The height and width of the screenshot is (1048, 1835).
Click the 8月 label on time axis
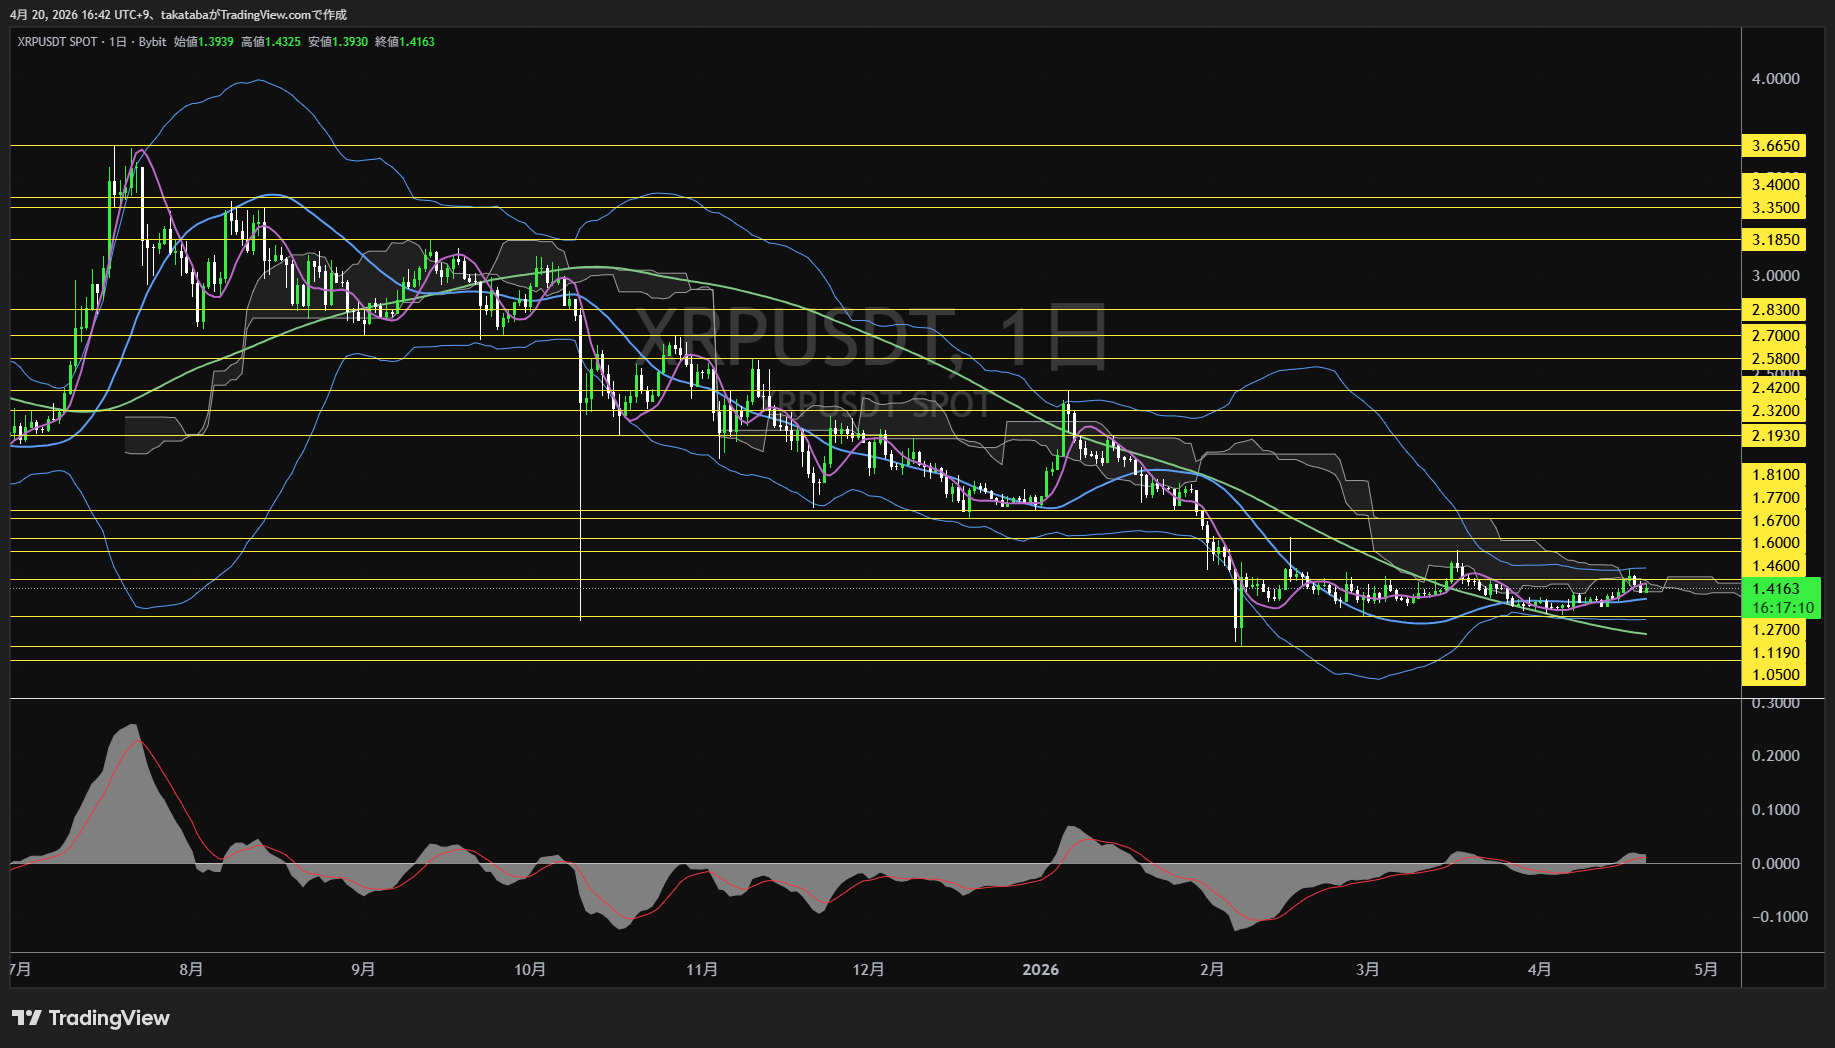tap(191, 970)
